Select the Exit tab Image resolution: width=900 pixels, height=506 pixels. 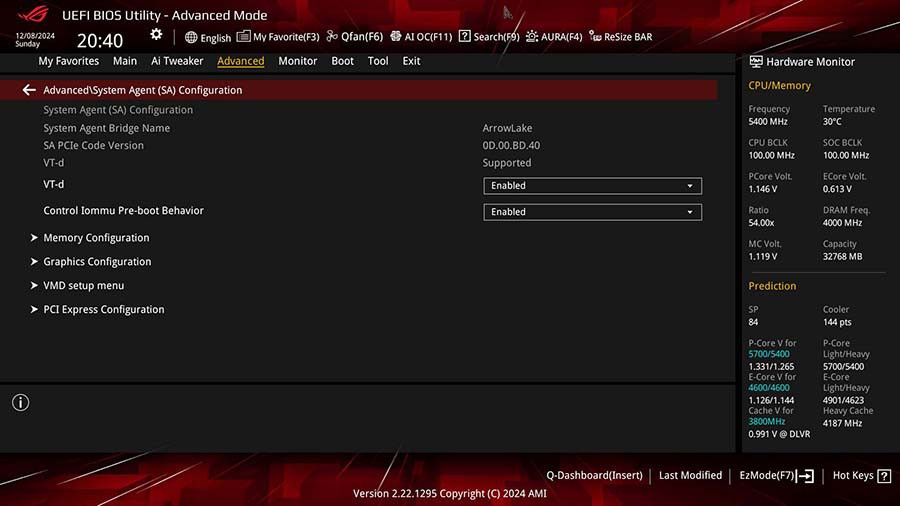point(411,61)
